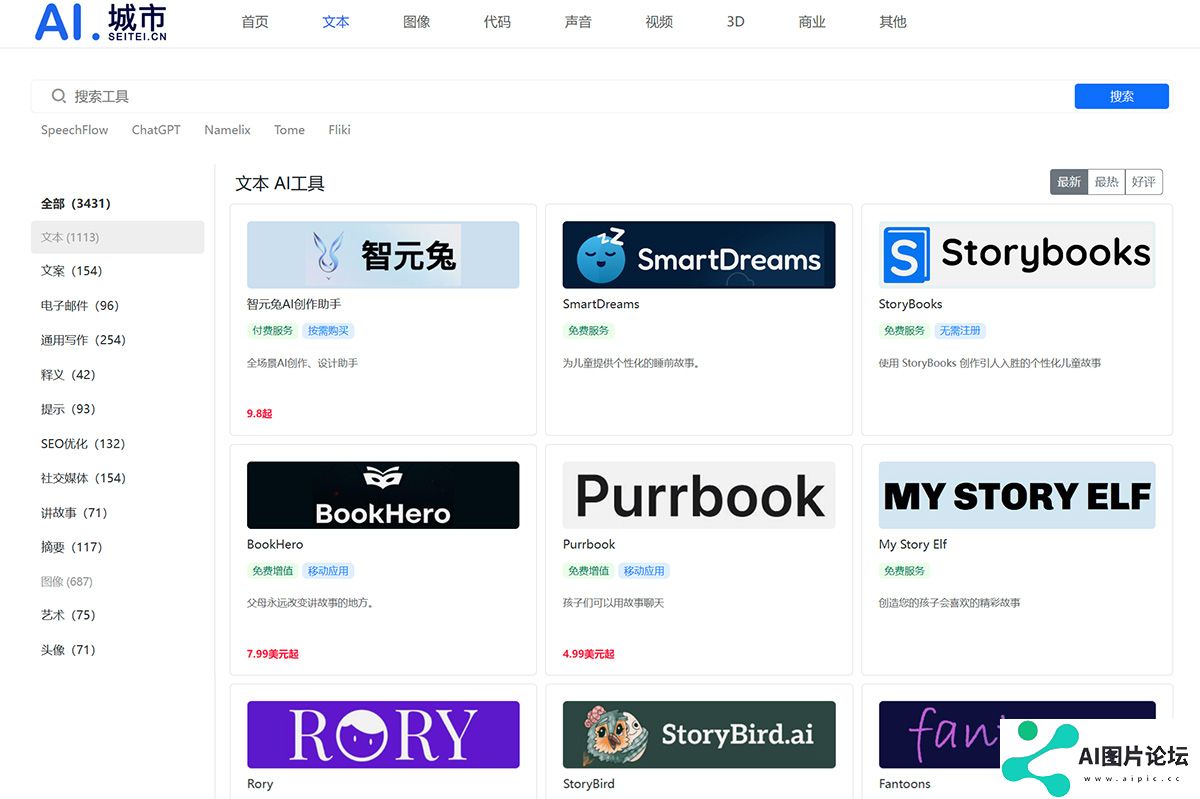Click 付费服务 tag on 智元兔 card
The image size is (1200, 799).
click(x=273, y=331)
